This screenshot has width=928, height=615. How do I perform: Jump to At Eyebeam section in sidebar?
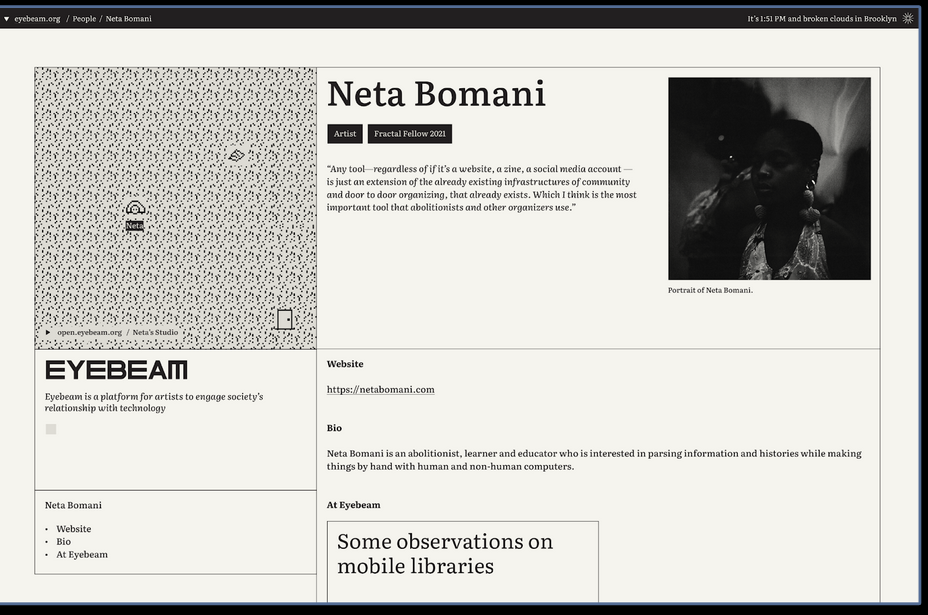pyautogui.click(x=82, y=555)
